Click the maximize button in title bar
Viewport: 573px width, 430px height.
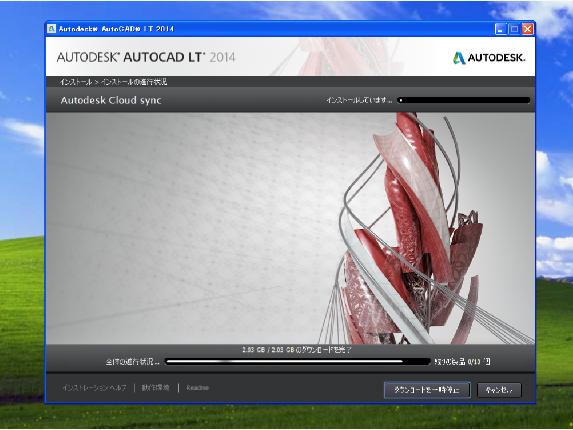tap(514, 29)
